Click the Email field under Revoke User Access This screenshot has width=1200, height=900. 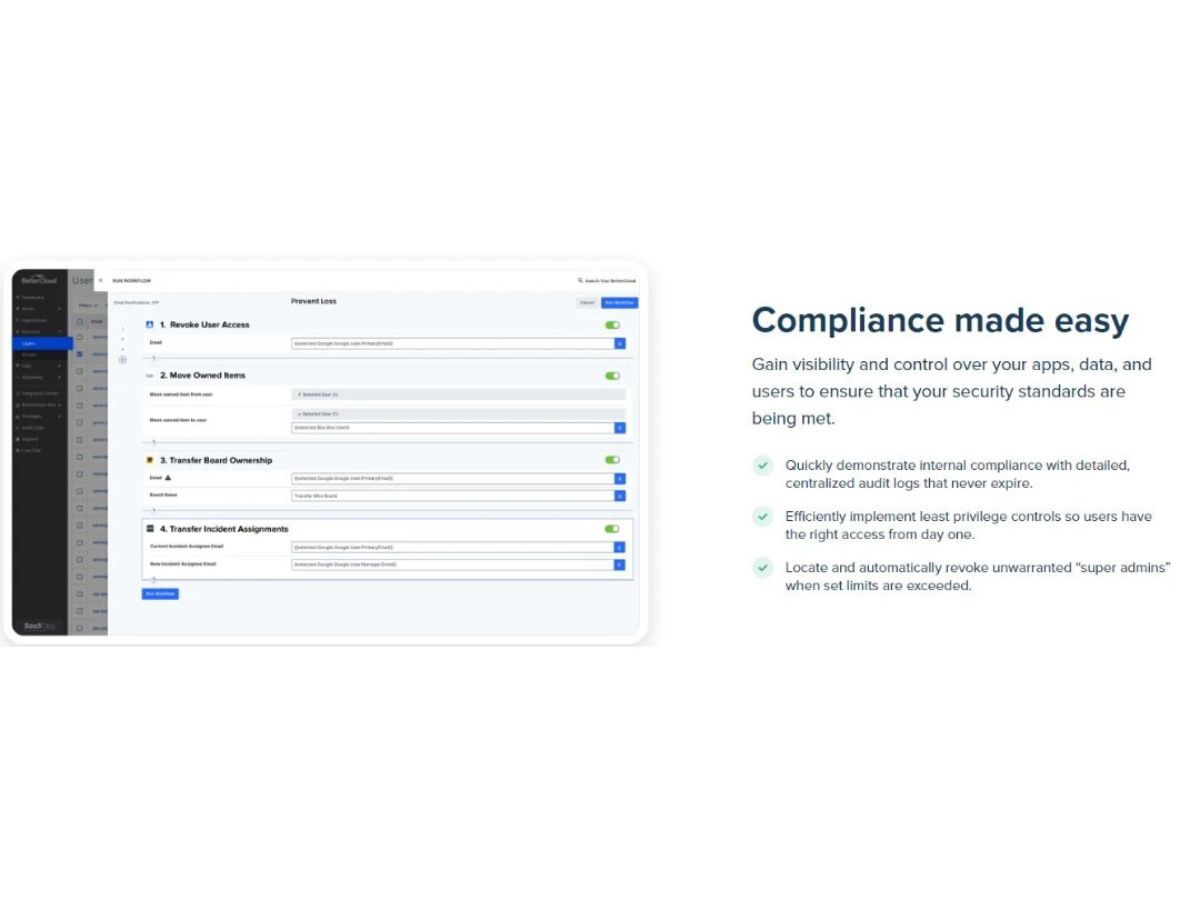(x=453, y=343)
